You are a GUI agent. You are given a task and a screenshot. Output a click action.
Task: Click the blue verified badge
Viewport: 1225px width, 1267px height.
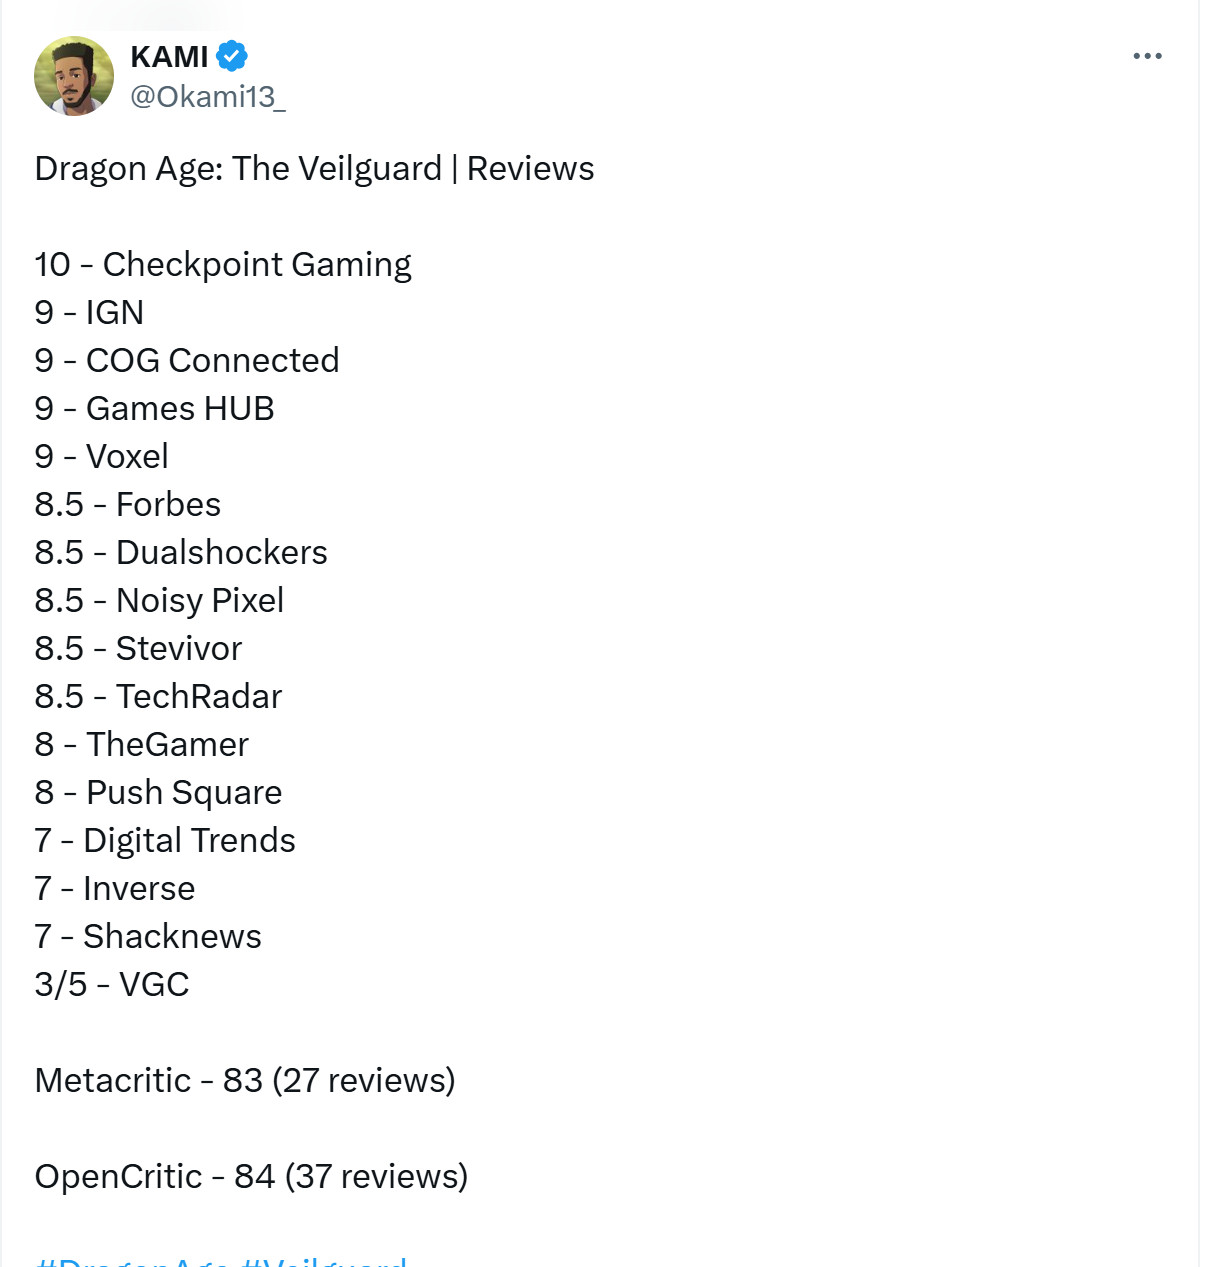(232, 56)
